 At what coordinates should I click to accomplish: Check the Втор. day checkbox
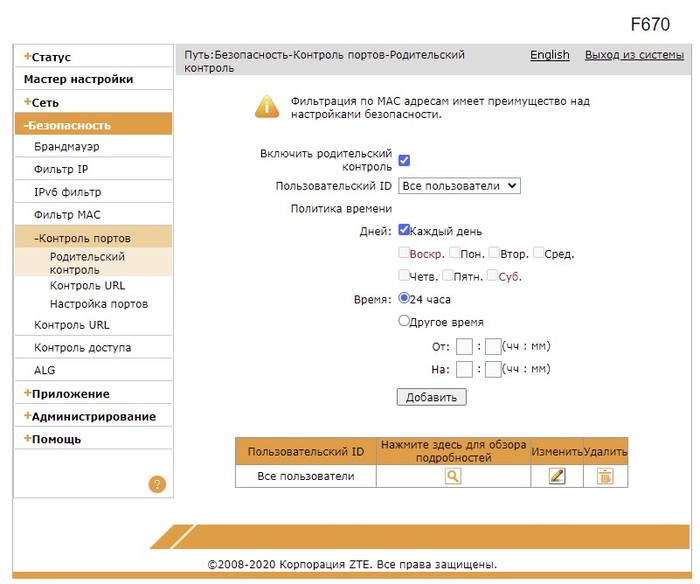(x=494, y=253)
